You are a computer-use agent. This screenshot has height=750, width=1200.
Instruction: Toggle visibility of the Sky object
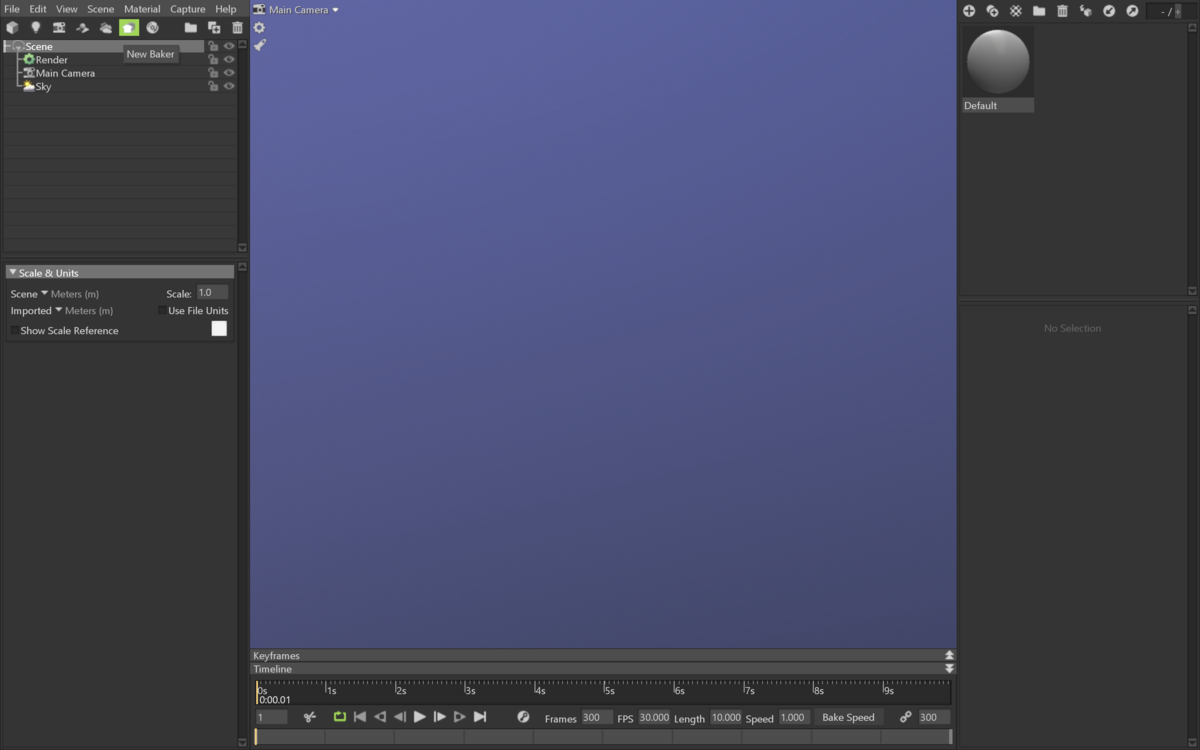click(229, 86)
